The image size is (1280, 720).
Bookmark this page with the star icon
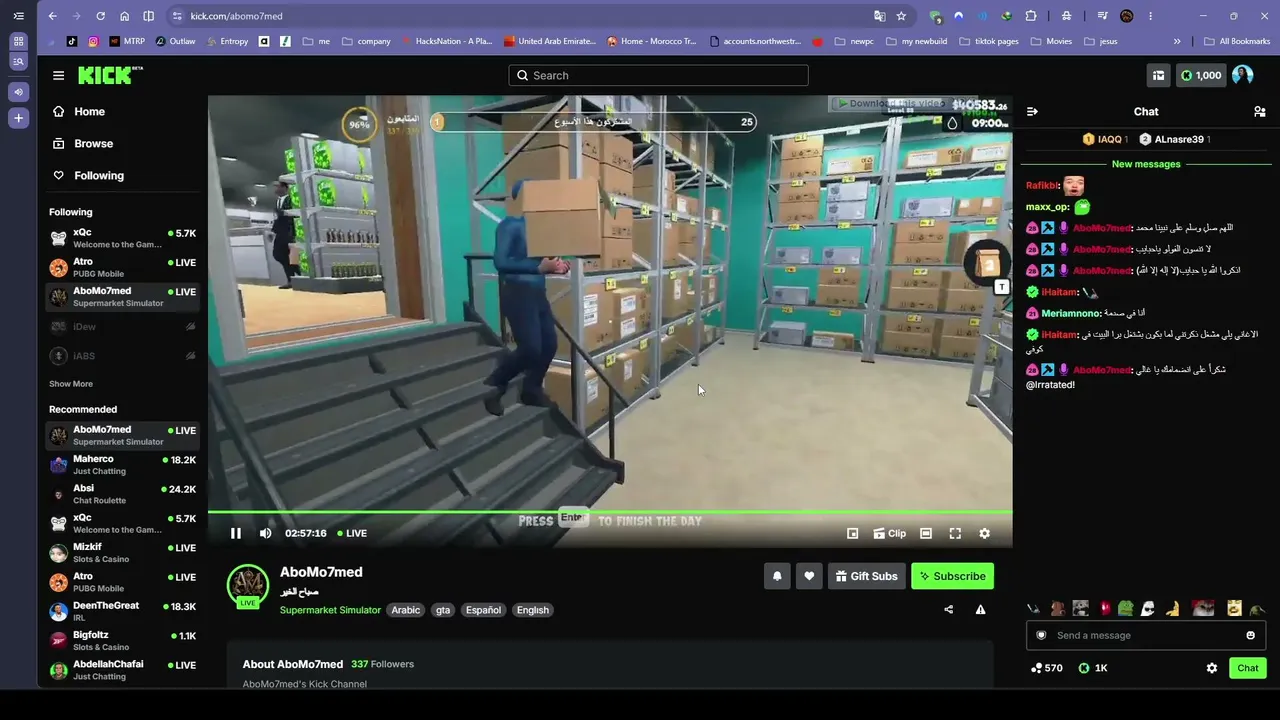901,16
